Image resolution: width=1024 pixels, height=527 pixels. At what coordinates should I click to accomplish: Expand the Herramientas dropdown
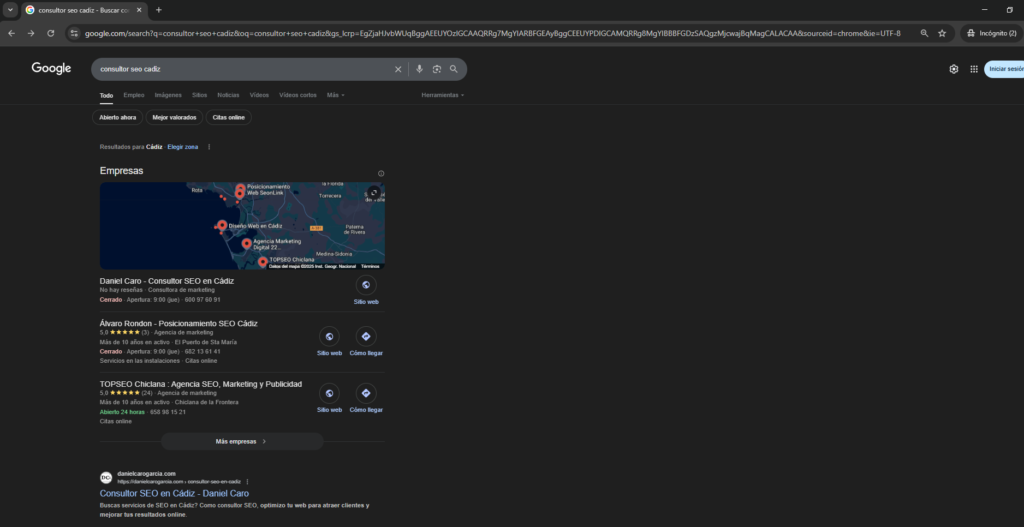(443, 95)
